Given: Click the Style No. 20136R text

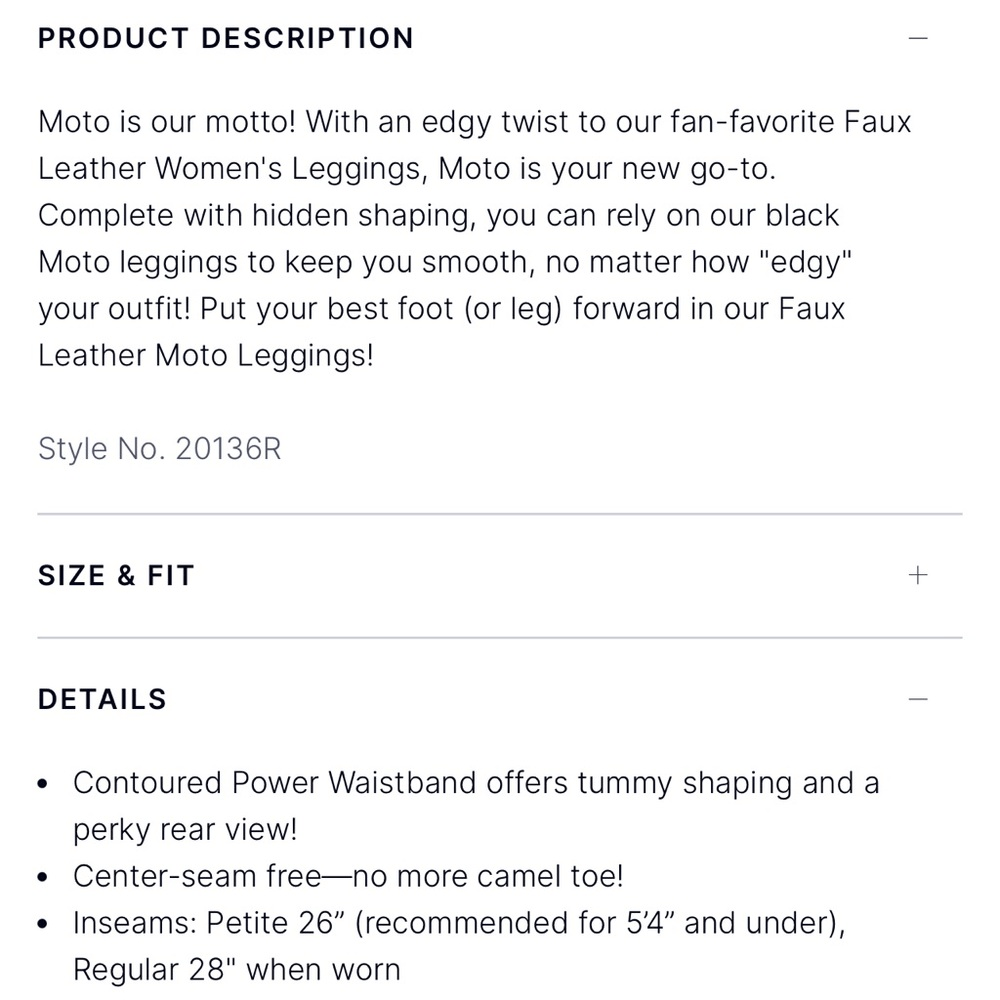Looking at the screenshot, I should [x=159, y=448].
